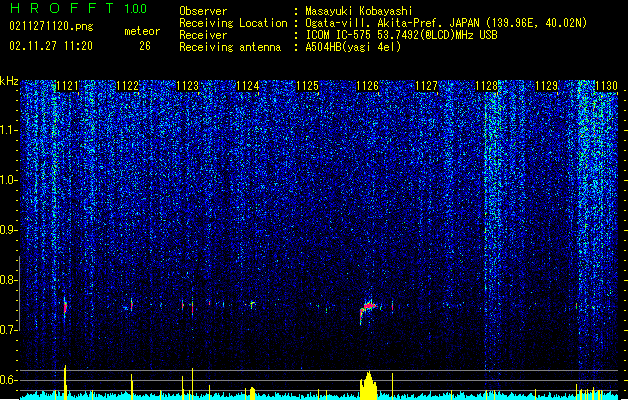Click the 0.7 kHz axis tick label
The image size is (629, 400).
pos(9,330)
